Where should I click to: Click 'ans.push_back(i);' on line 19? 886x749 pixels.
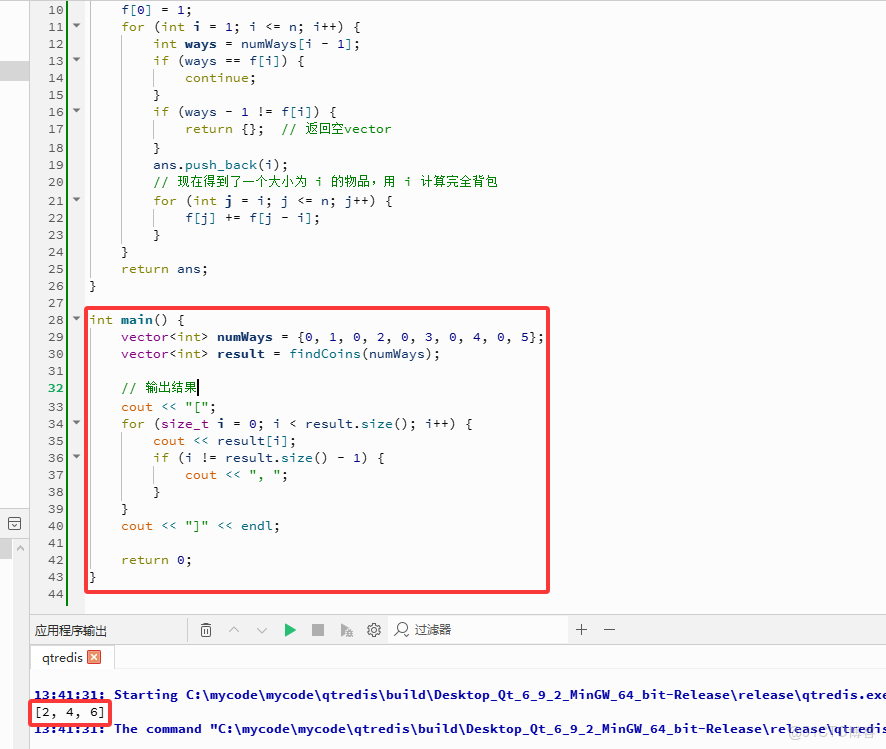(220, 165)
